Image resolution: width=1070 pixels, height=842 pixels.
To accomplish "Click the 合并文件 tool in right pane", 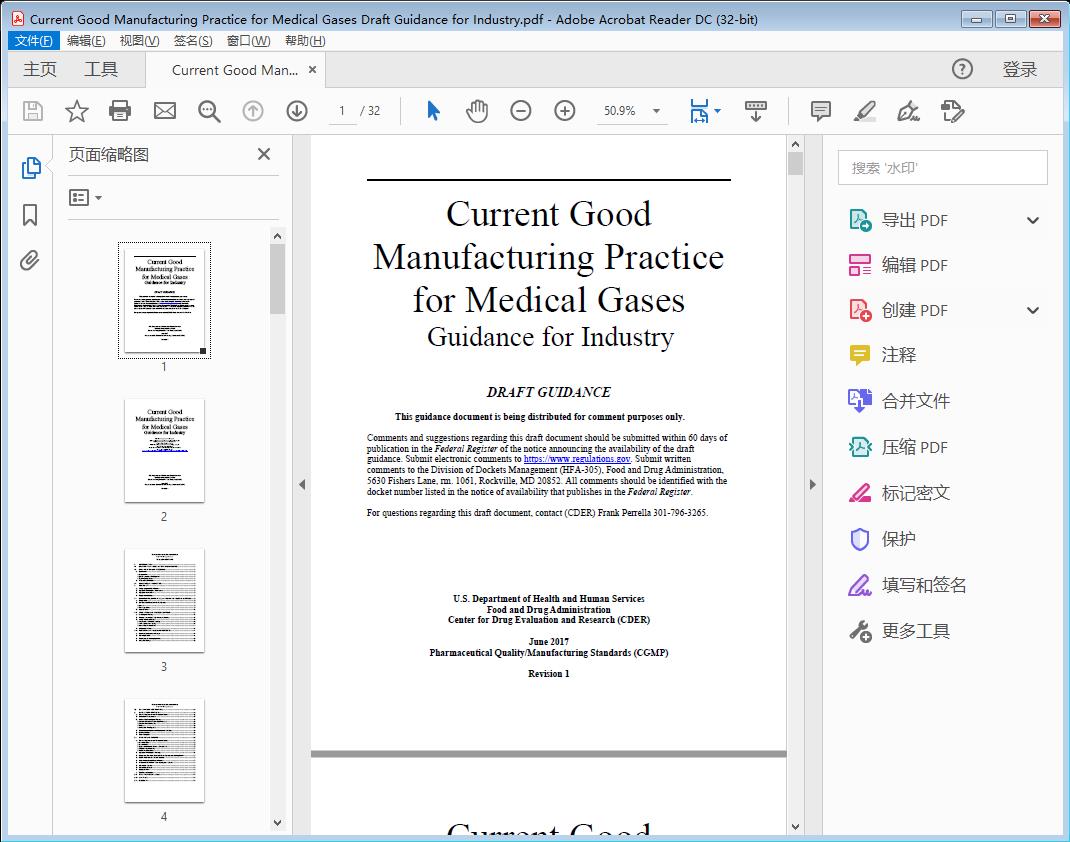I will [915, 400].
